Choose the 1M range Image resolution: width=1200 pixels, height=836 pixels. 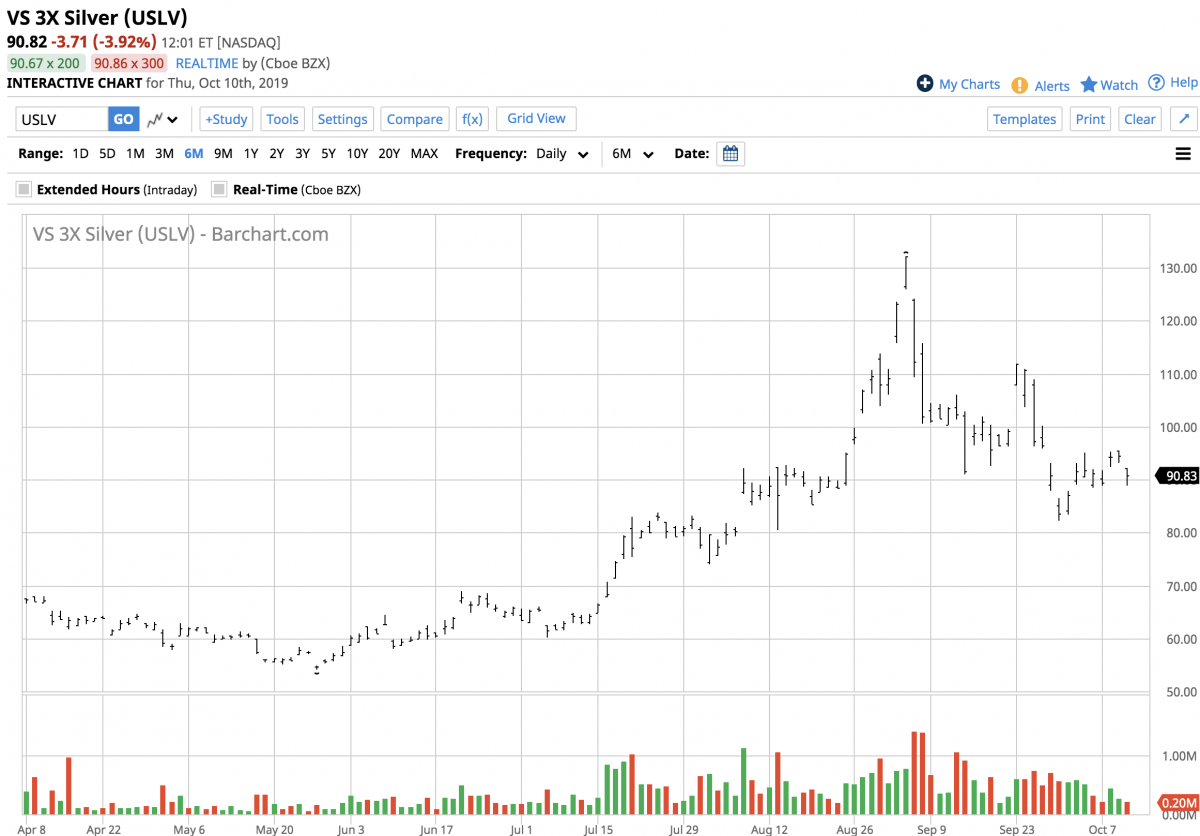click(135, 154)
